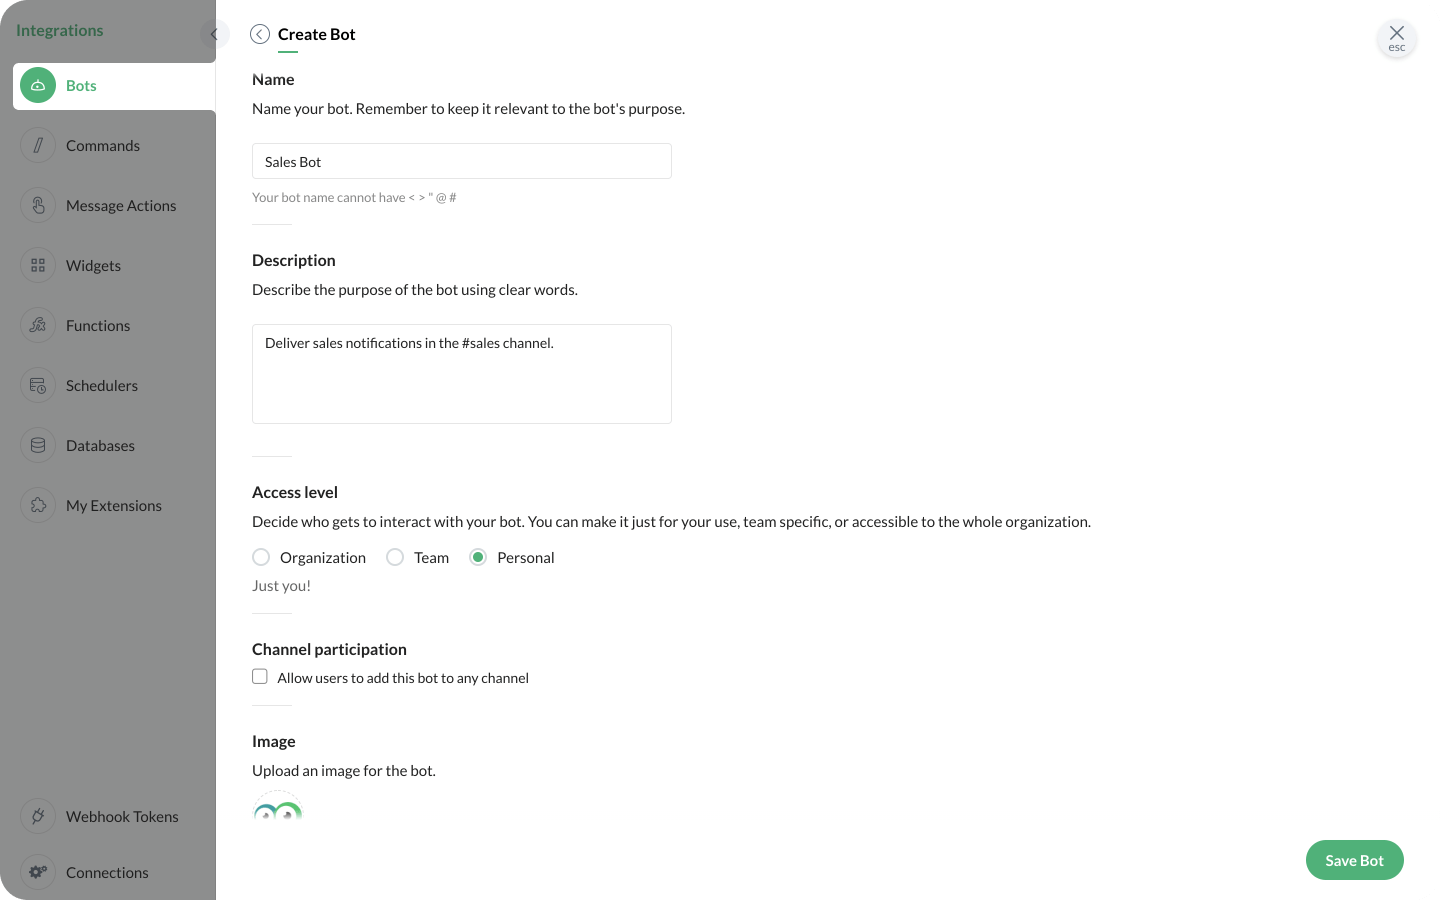Click the bot image thumbnail

tap(278, 809)
